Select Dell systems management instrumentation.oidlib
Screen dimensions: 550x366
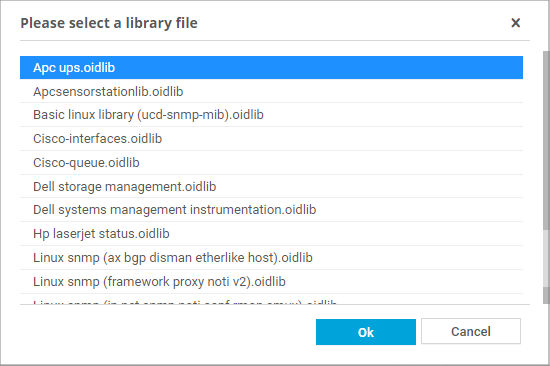tap(271, 209)
